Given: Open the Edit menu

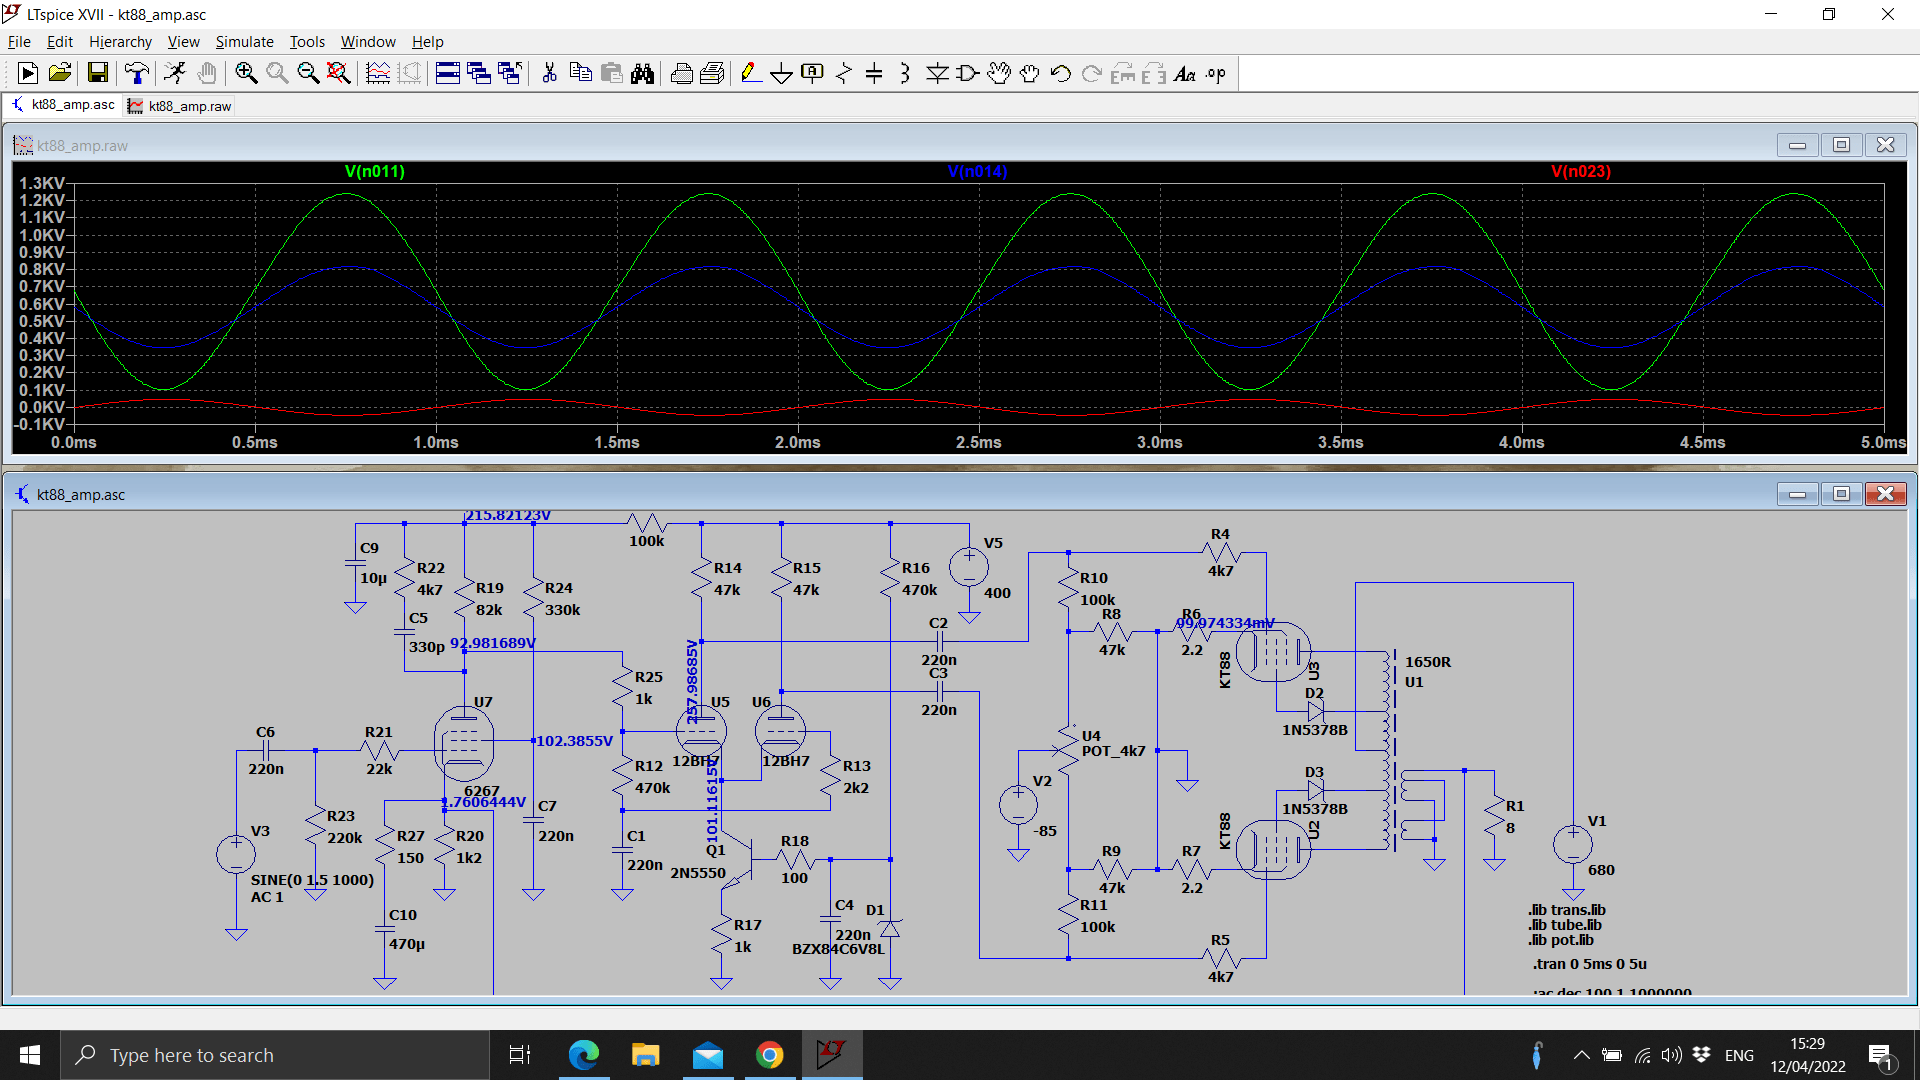Looking at the screenshot, I should click(x=60, y=41).
